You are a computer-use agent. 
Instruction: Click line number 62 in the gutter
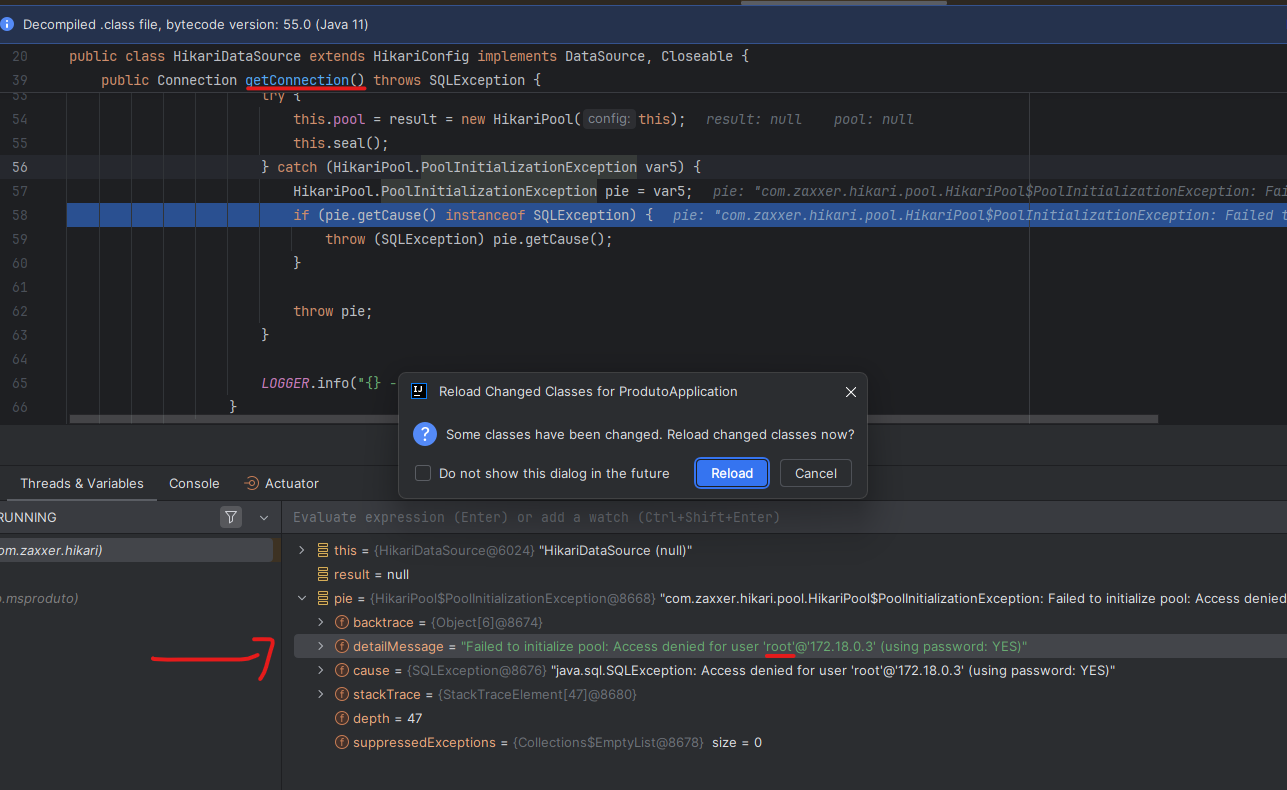(20, 311)
